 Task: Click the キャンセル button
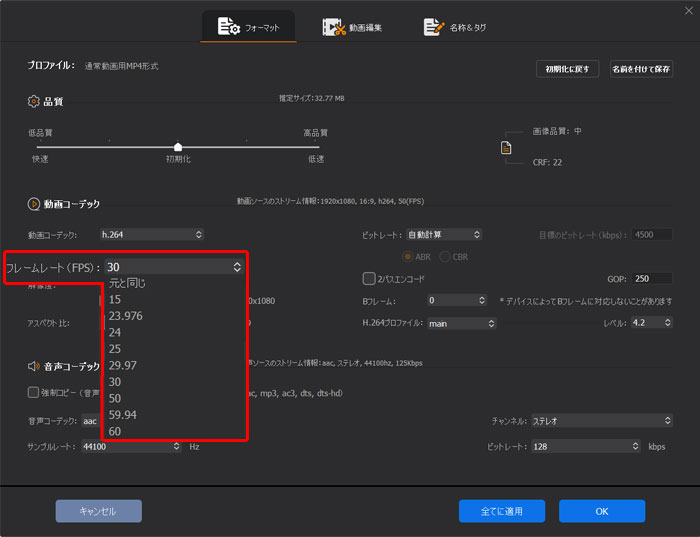[99, 511]
